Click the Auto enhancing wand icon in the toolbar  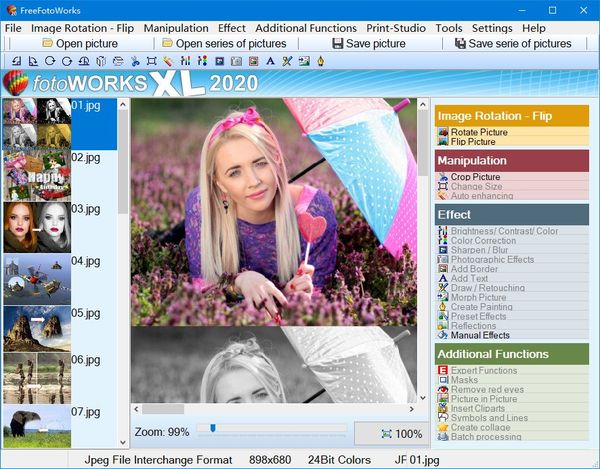pyautogui.click(x=168, y=61)
